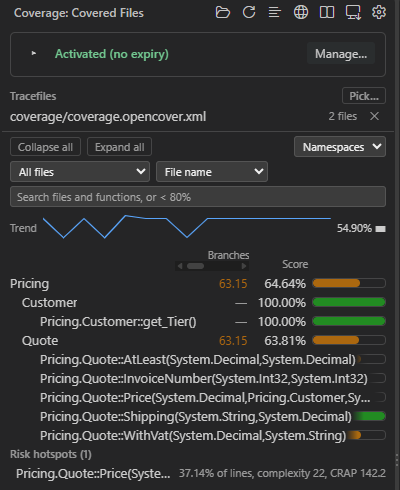Click the Risk hotspots (1) heading
This screenshot has width=400, height=490.
(51, 454)
